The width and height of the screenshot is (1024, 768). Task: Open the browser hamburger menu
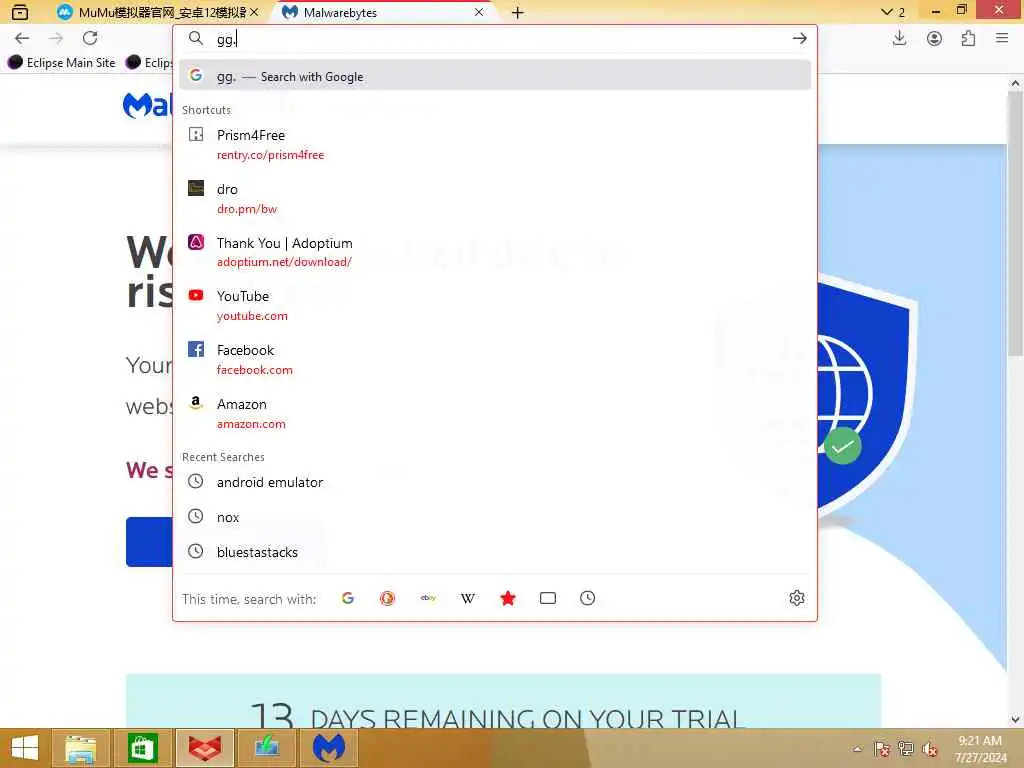(1002, 39)
